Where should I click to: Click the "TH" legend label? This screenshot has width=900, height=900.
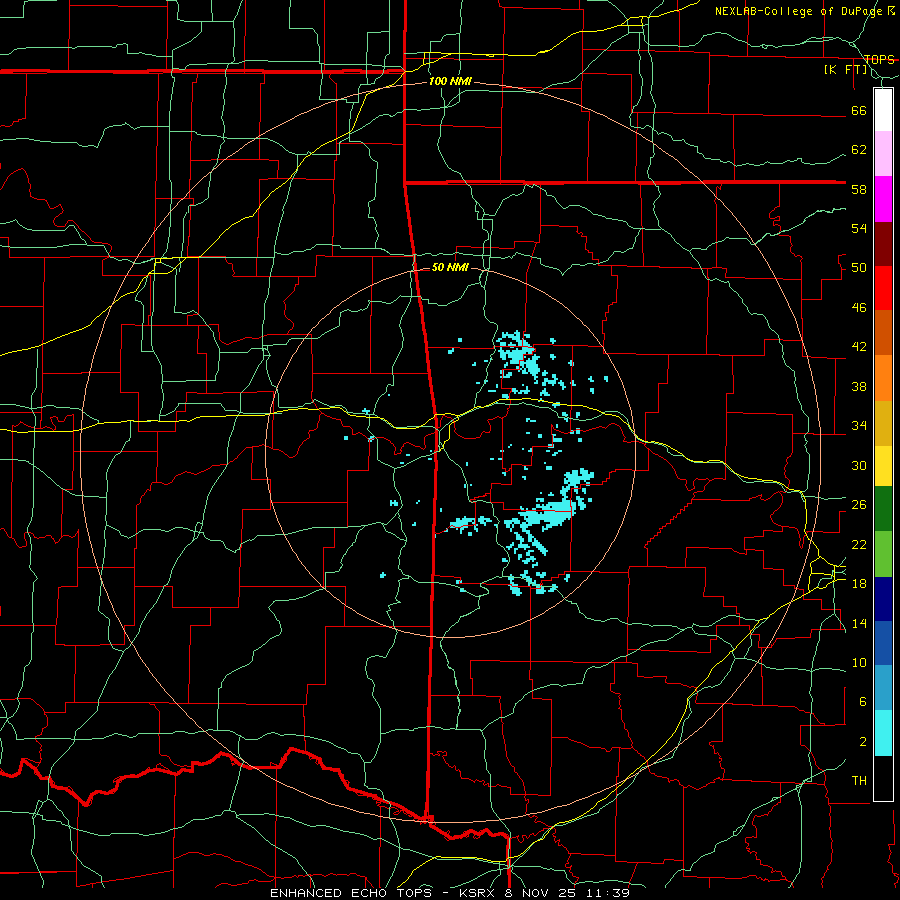tap(859, 781)
